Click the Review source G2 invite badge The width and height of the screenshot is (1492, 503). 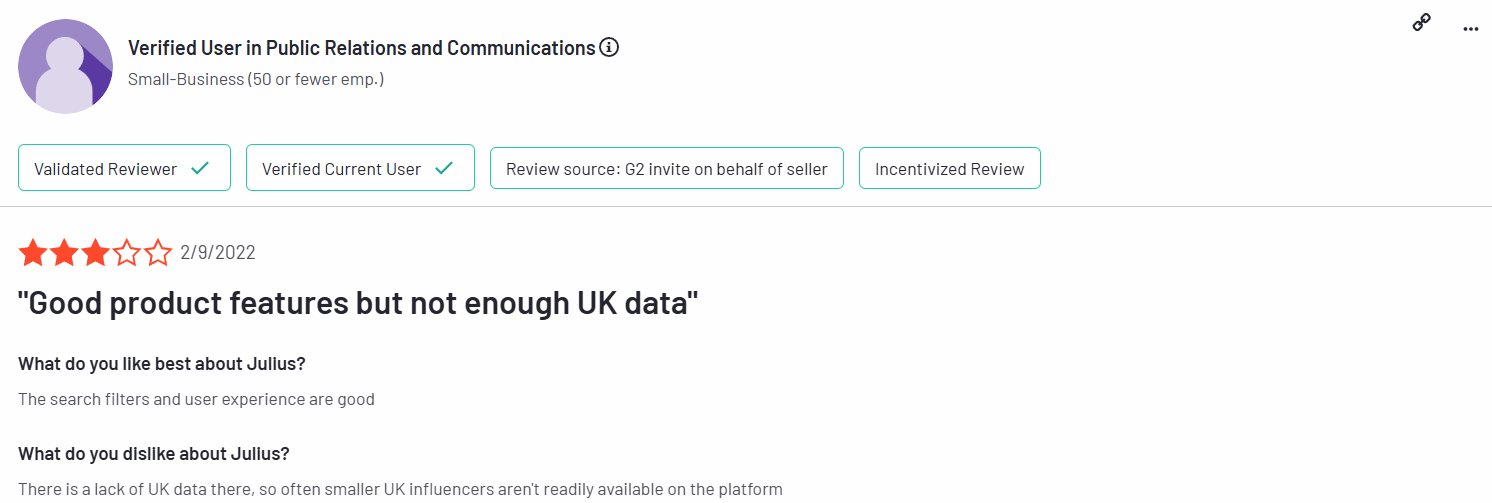(667, 168)
